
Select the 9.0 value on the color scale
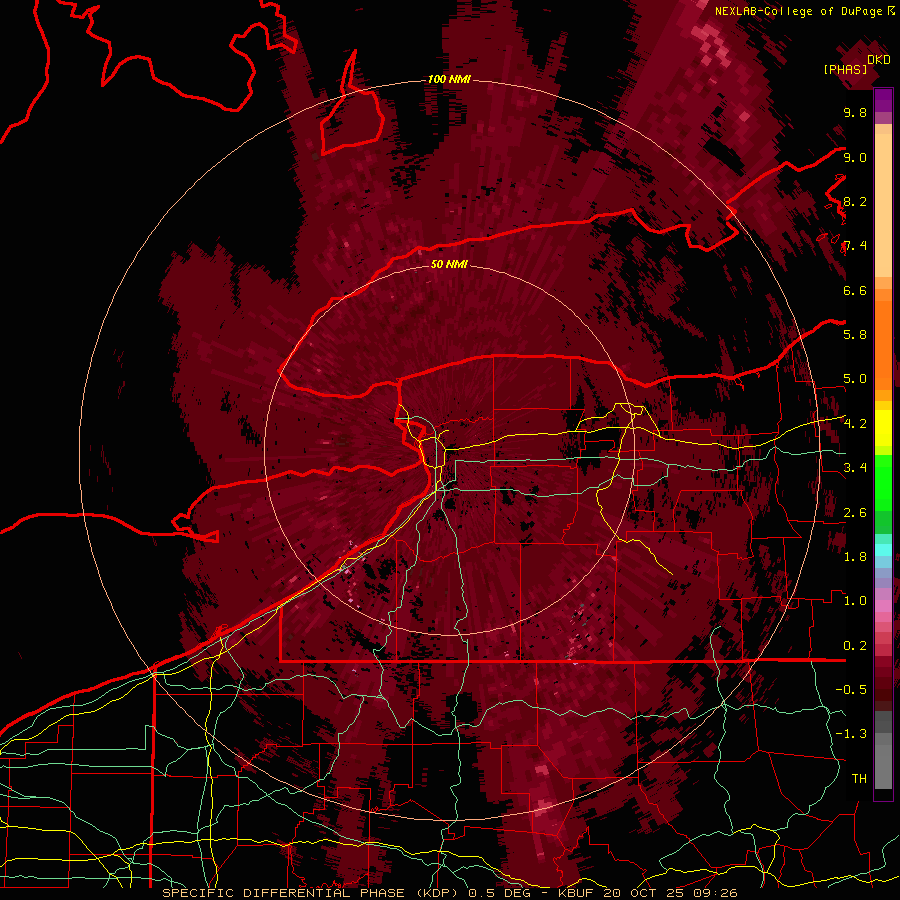point(855,157)
